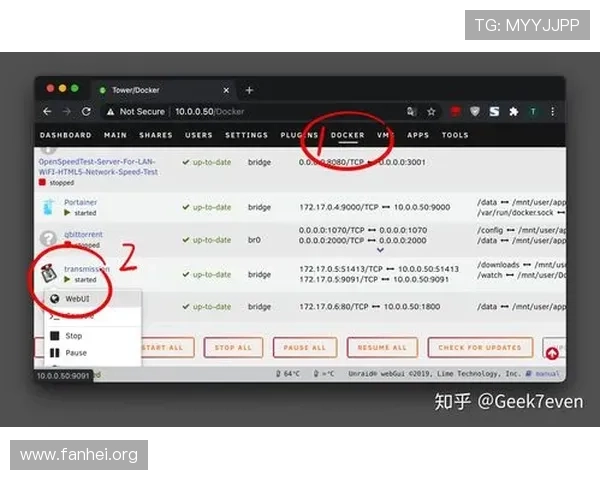The height and width of the screenshot is (480, 600).
Task: Bookmark page with star icon
Action: [431, 112]
